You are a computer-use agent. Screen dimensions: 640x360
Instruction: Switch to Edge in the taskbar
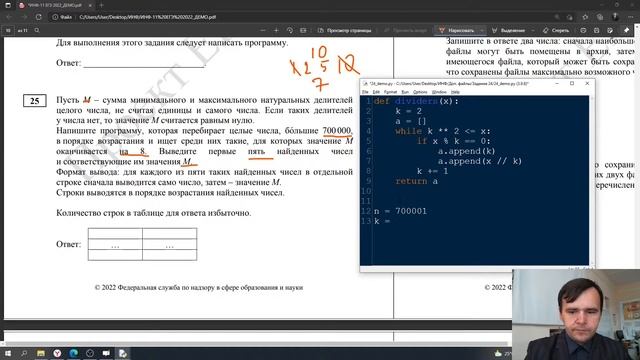(x=73, y=353)
